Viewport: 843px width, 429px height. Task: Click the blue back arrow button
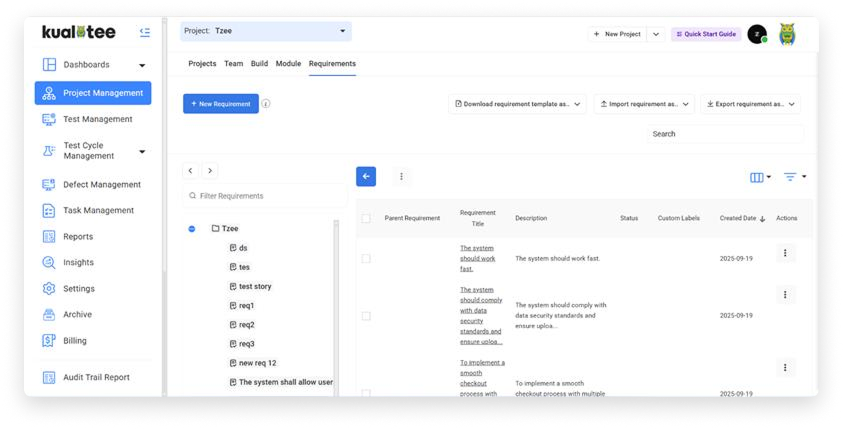[x=366, y=176]
